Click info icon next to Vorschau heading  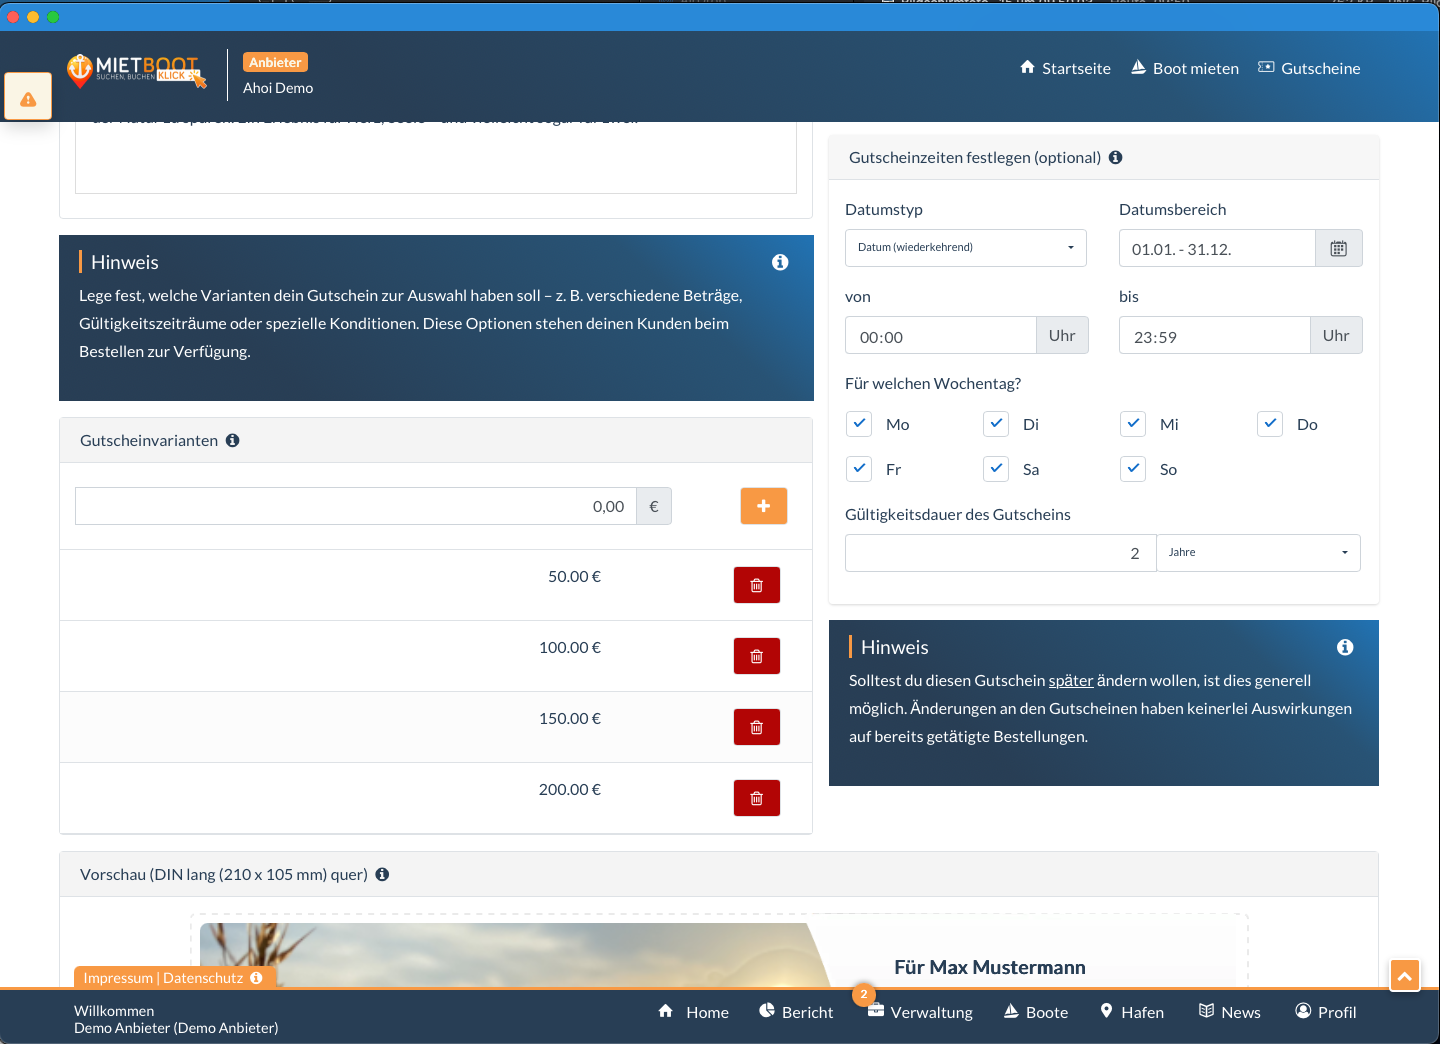click(x=382, y=875)
